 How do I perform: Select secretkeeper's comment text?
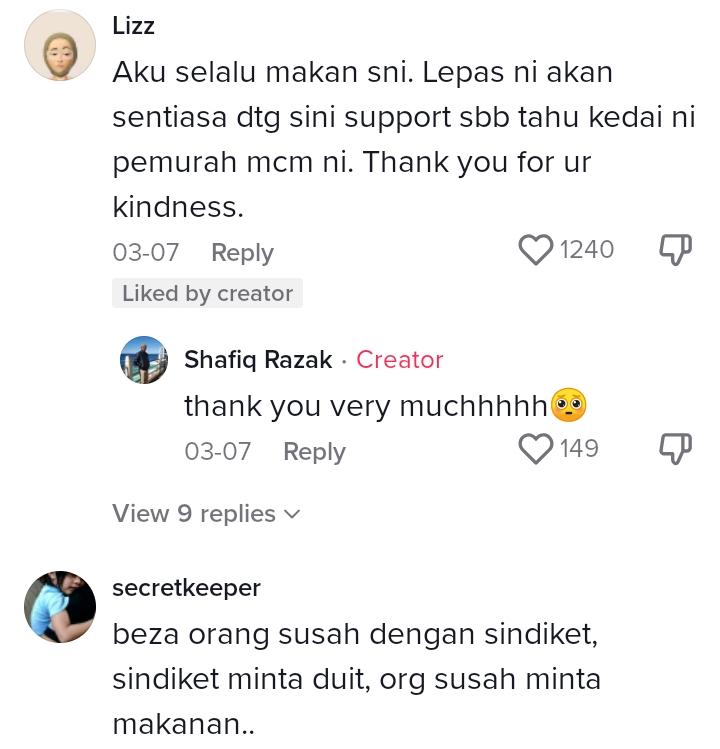[355, 679]
